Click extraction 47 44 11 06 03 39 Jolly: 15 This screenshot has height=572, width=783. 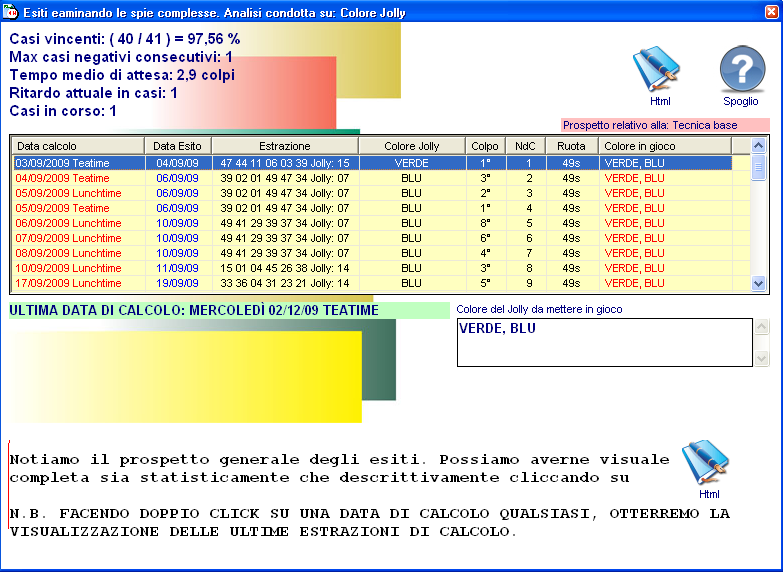(x=285, y=163)
